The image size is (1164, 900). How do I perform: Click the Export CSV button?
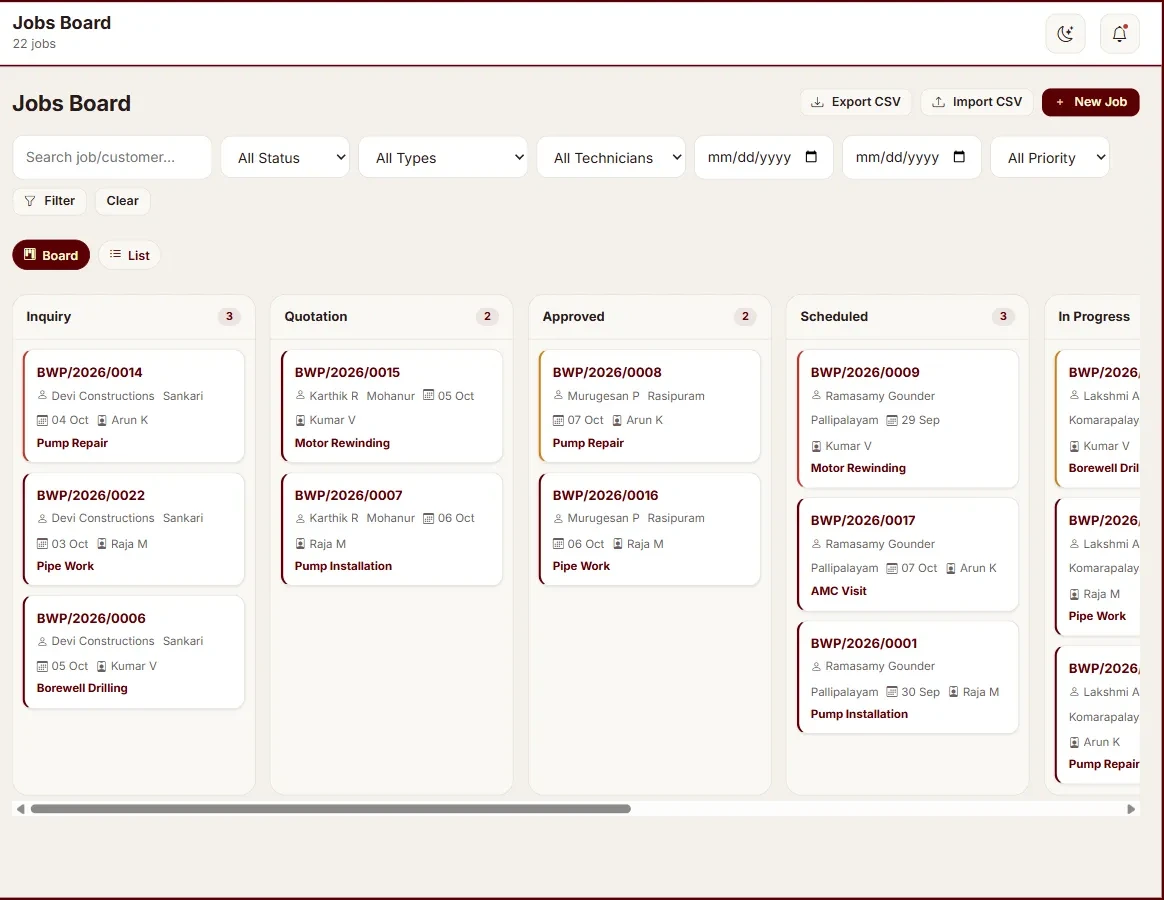(x=855, y=102)
